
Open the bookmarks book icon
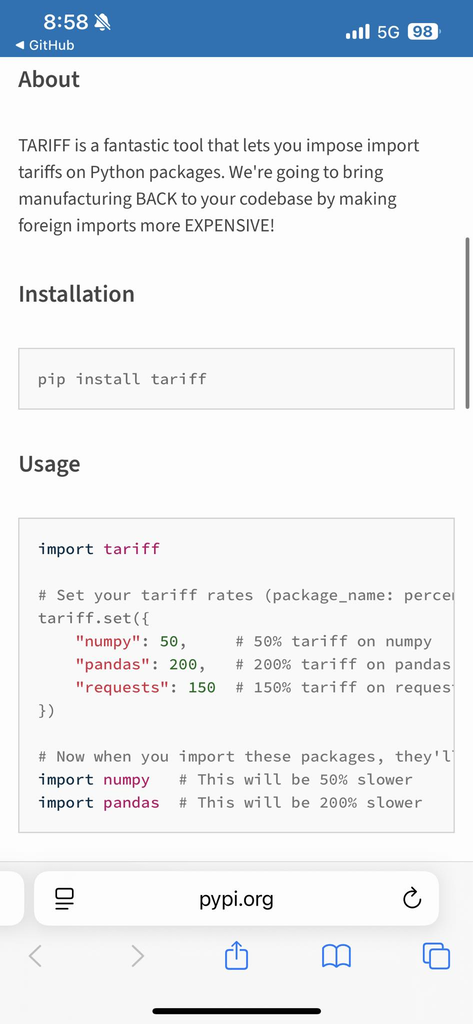click(x=336, y=957)
